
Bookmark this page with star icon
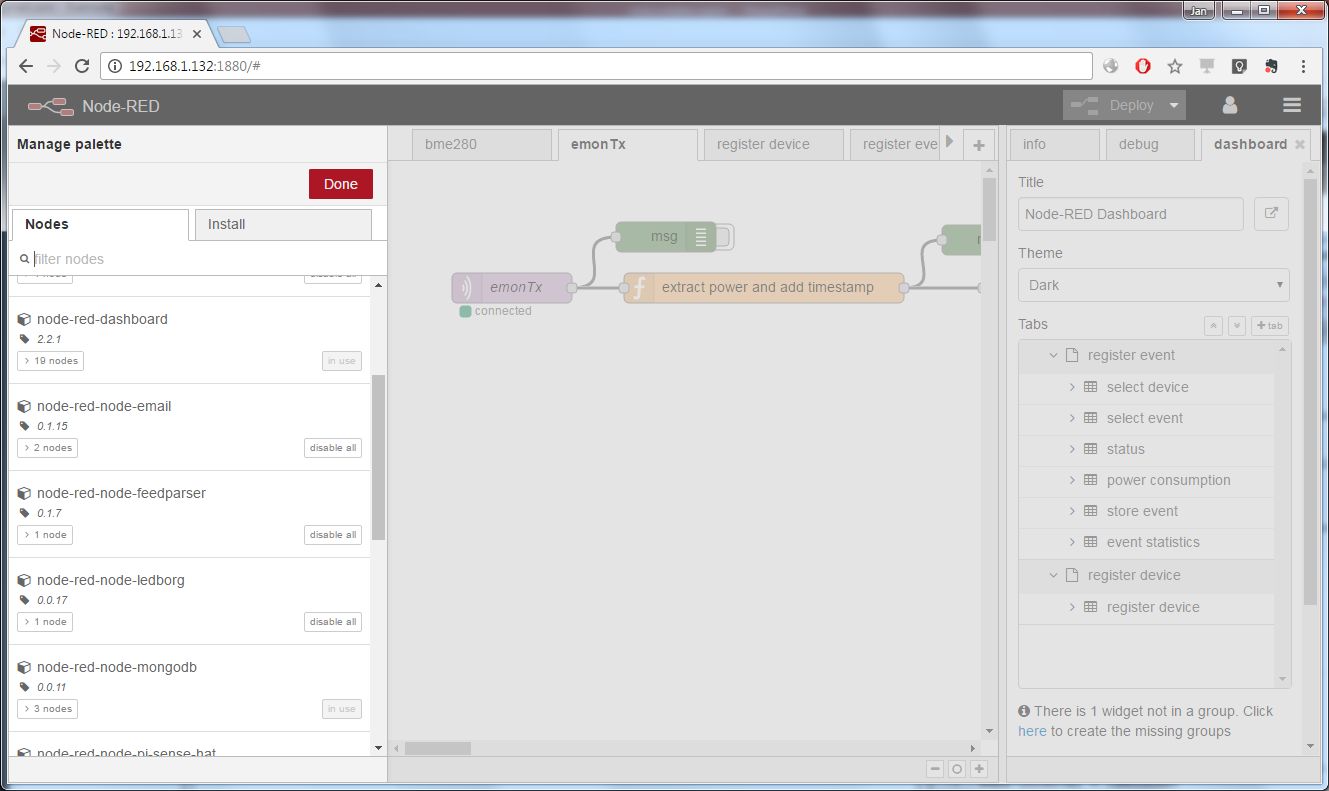pyautogui.click(x=1175, y=66)
